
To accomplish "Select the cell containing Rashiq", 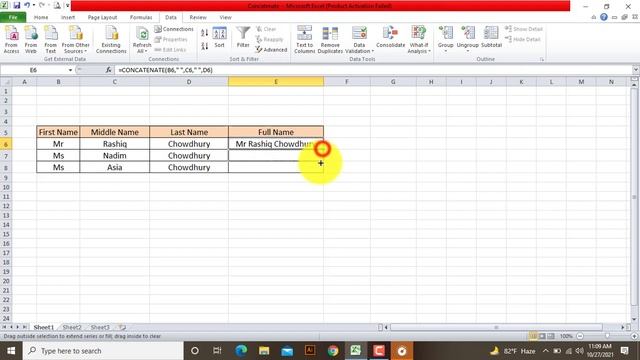I will [115, 144].
